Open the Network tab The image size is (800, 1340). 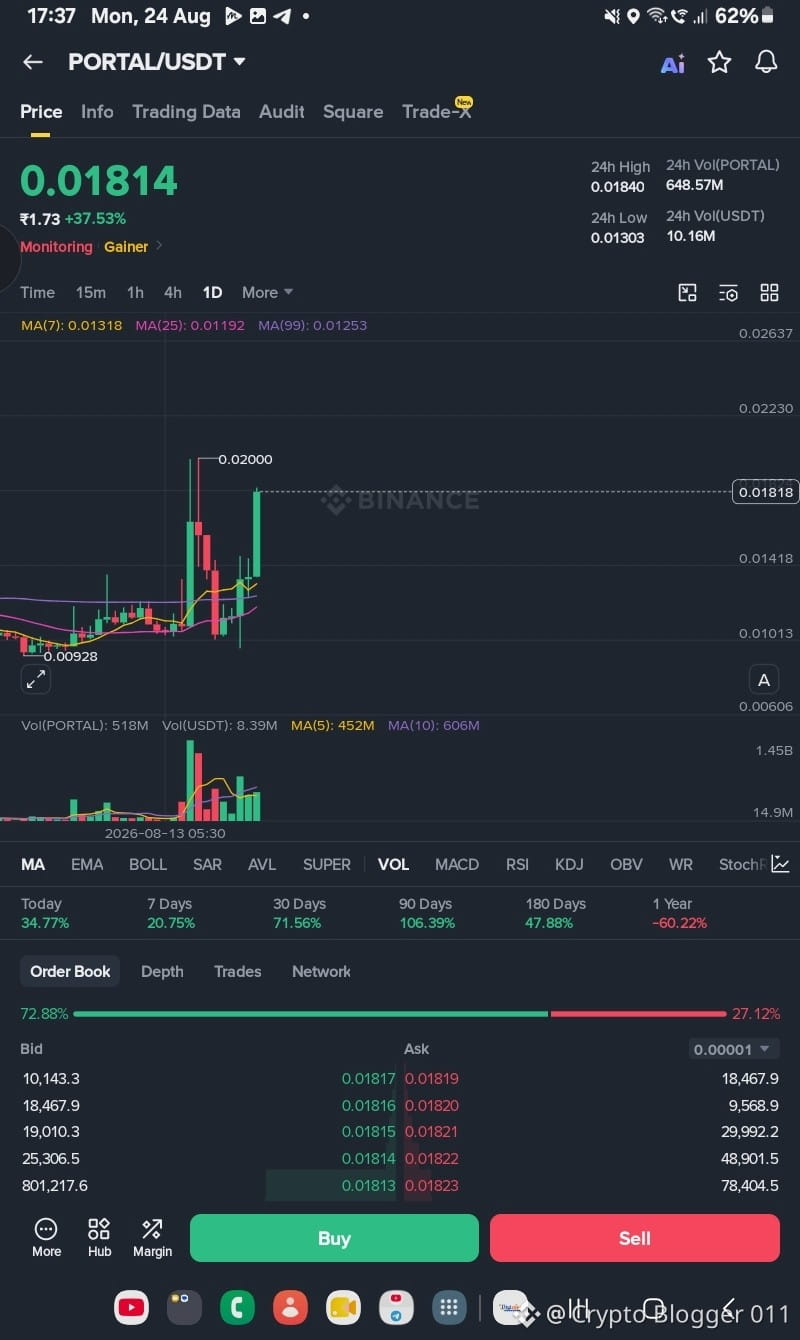[x=321, y=971]
